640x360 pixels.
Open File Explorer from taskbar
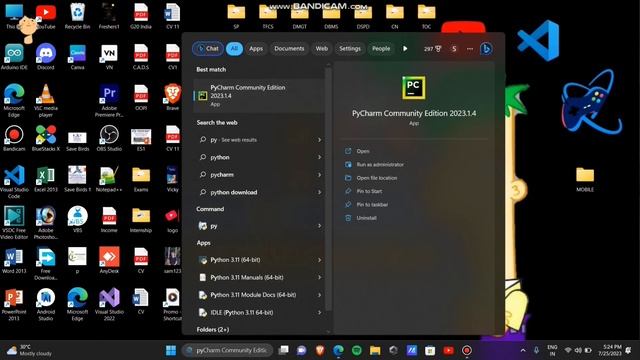(375, 350)
